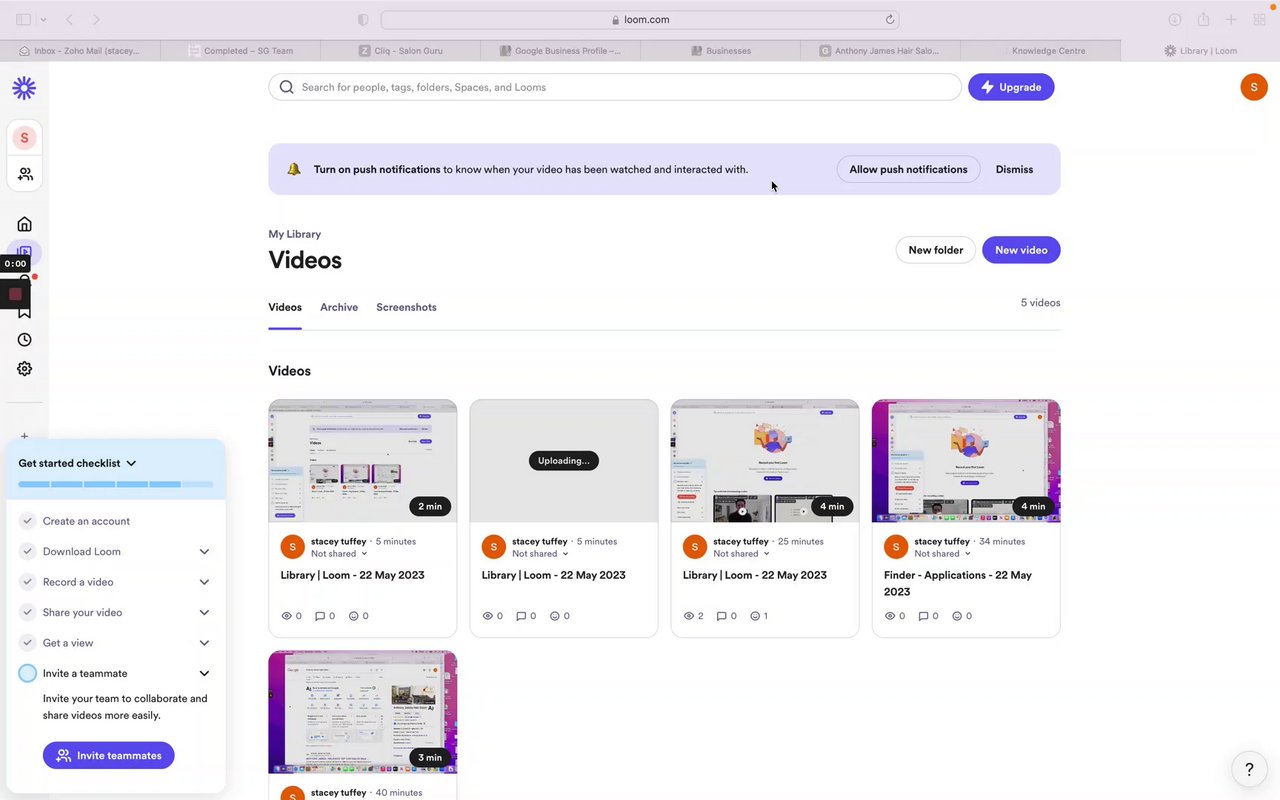Click the Upgrade button
Viewport: 1280px width, 800px height.
(x=1011, y=87)
